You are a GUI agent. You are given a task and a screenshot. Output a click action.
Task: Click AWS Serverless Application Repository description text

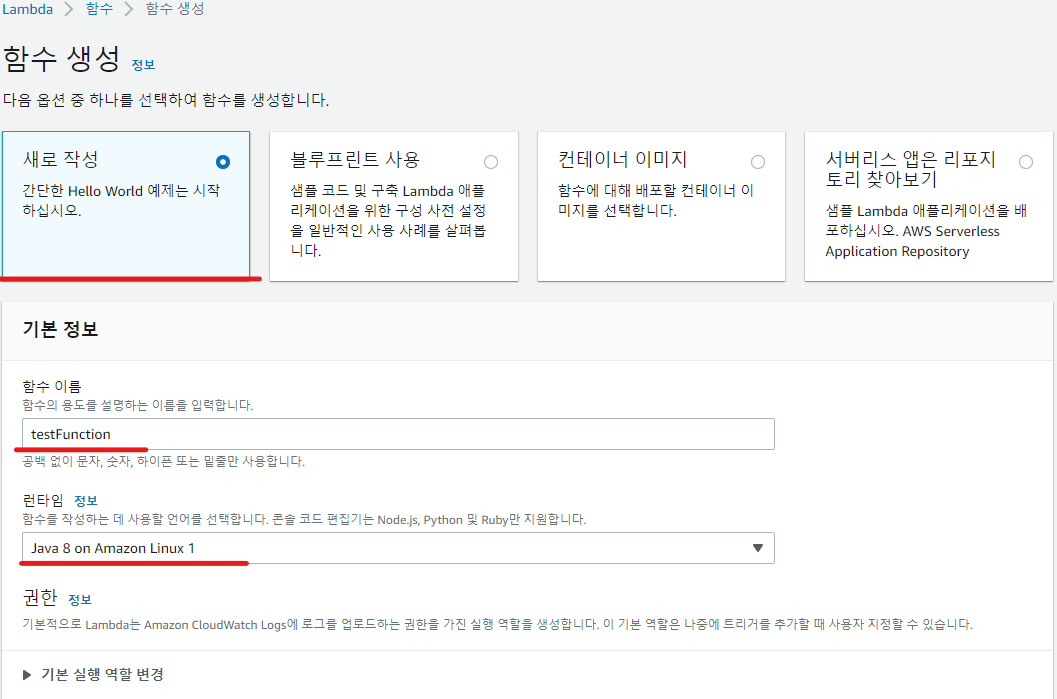[926, 231]
